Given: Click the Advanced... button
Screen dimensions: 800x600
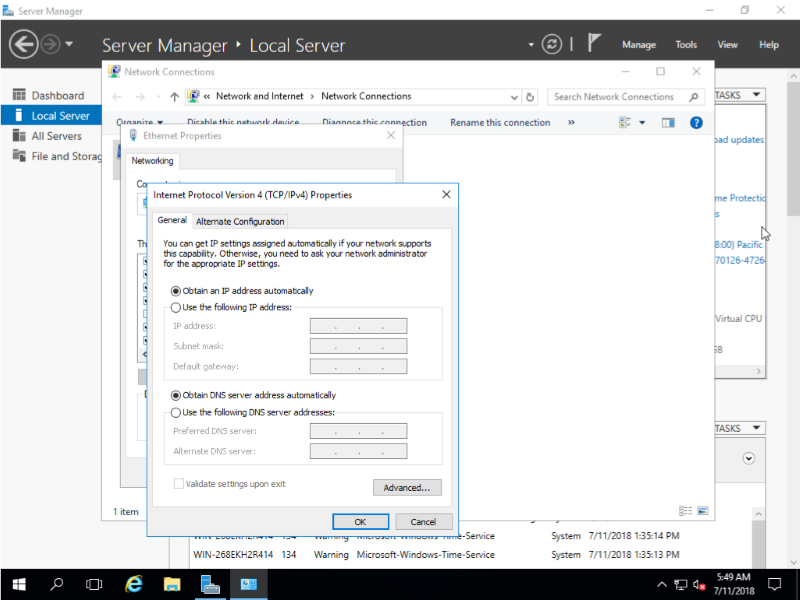Looking at the screenshot, I should 407,488.
